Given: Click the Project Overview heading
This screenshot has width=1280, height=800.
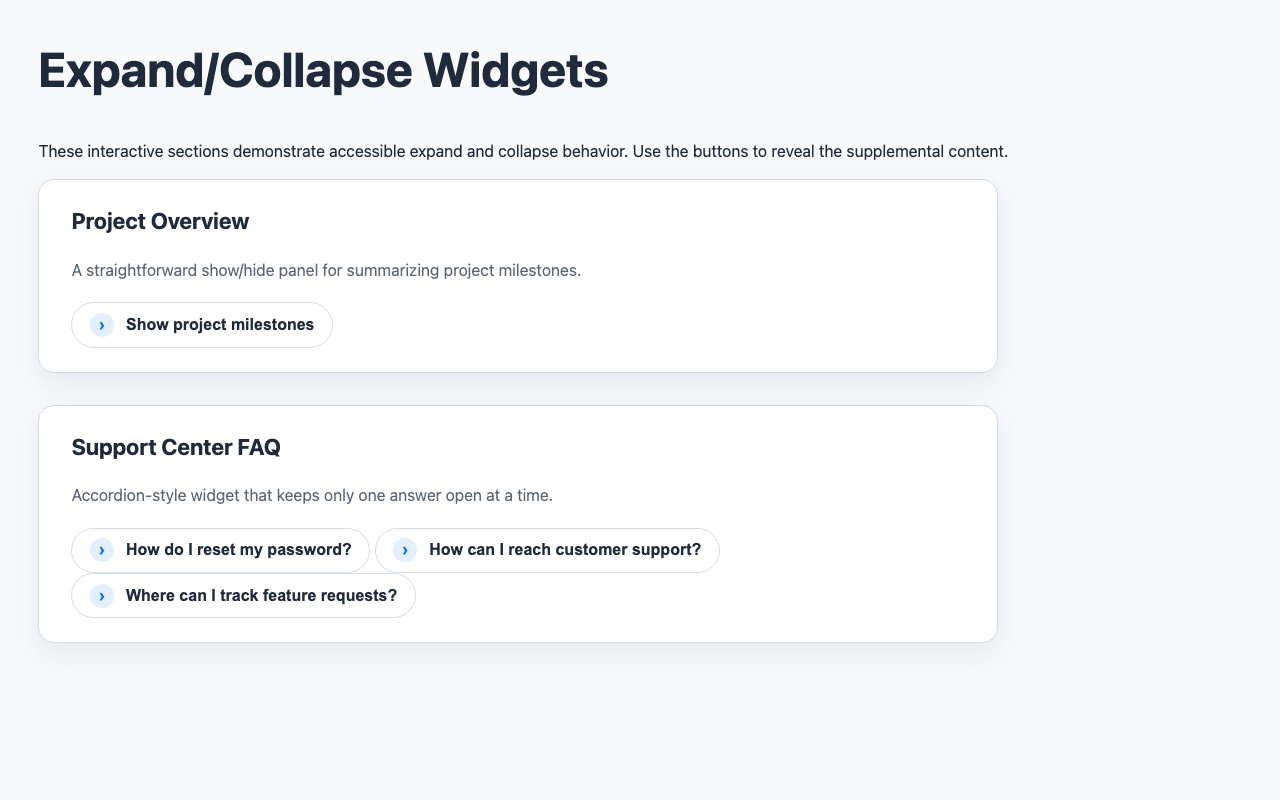Looking at the screenshot, I should tap(160, 221).
